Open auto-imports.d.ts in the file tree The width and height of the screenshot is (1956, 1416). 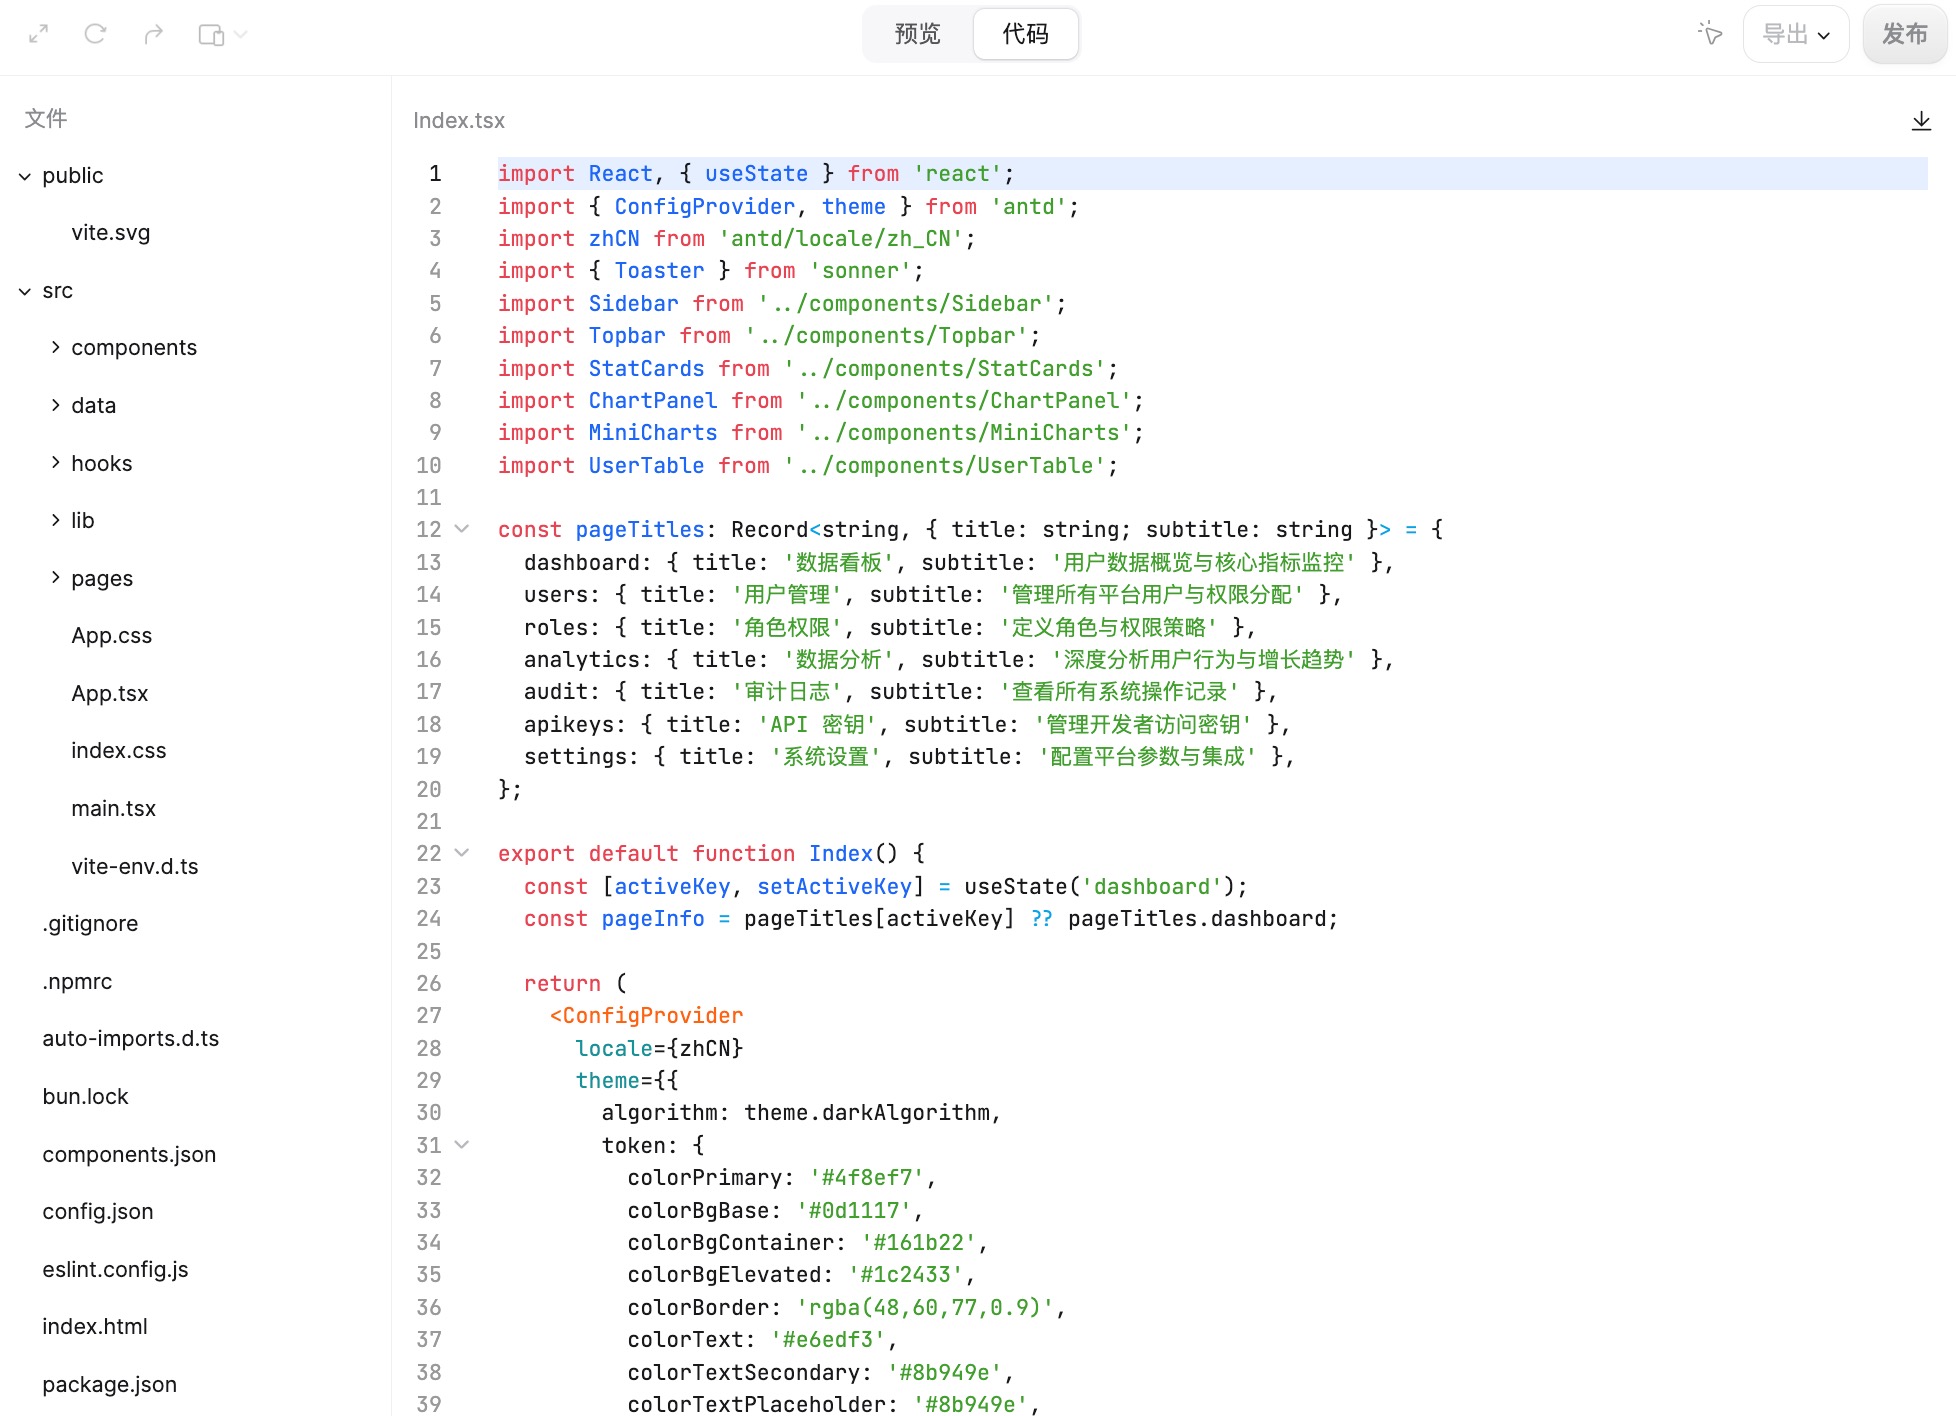(131, 1039)
